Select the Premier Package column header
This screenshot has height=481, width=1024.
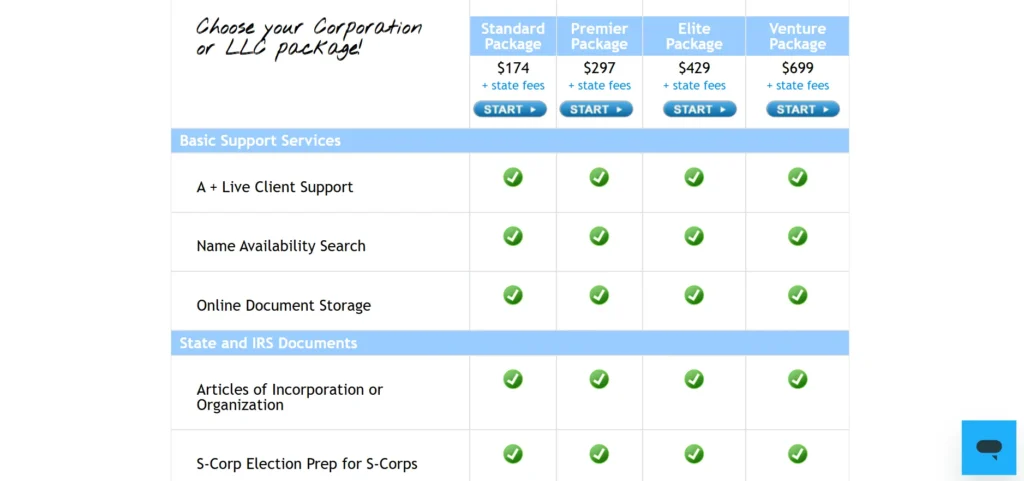(599, 36)
